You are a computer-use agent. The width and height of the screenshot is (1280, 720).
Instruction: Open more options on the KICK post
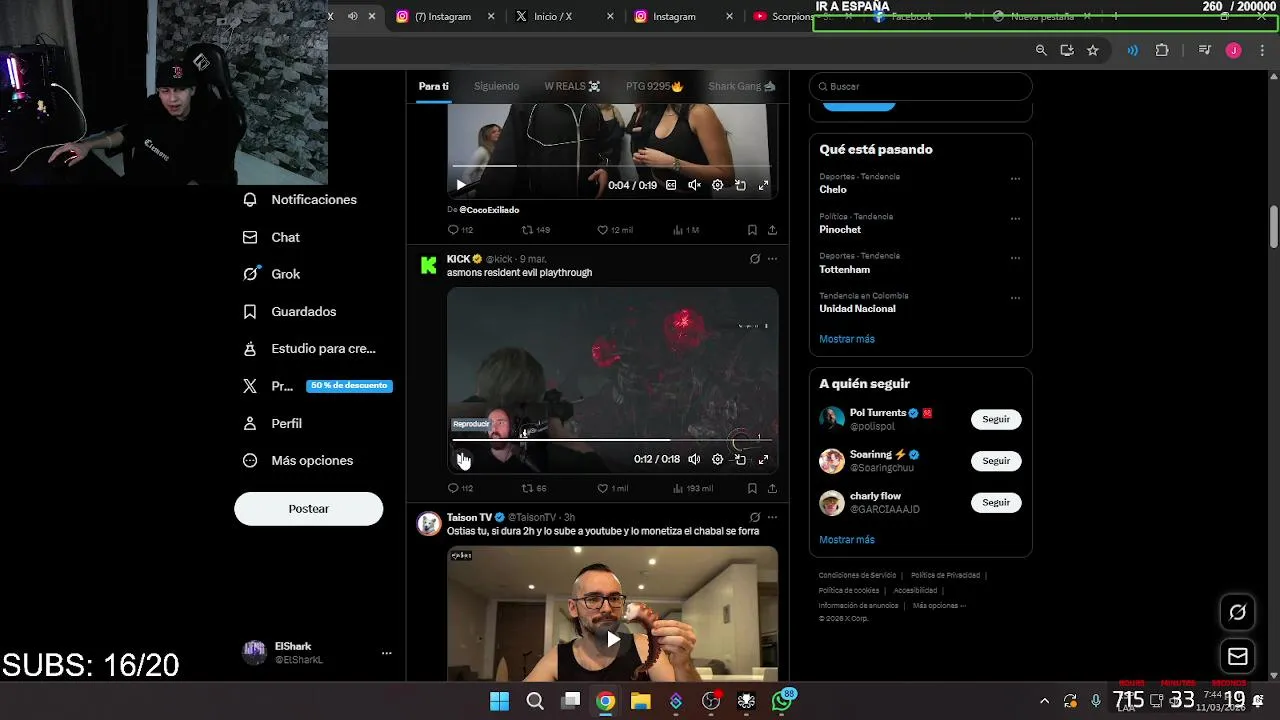[772, 259]
